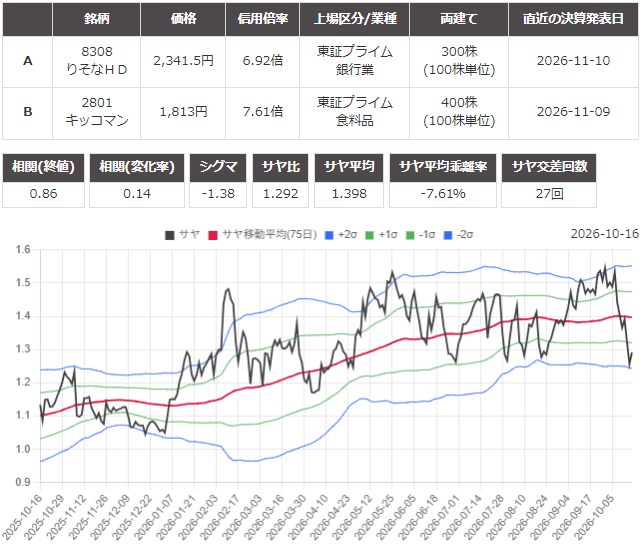Click the 300株 (100株単位) cell

pyautogui.click(x=459, y=61)
